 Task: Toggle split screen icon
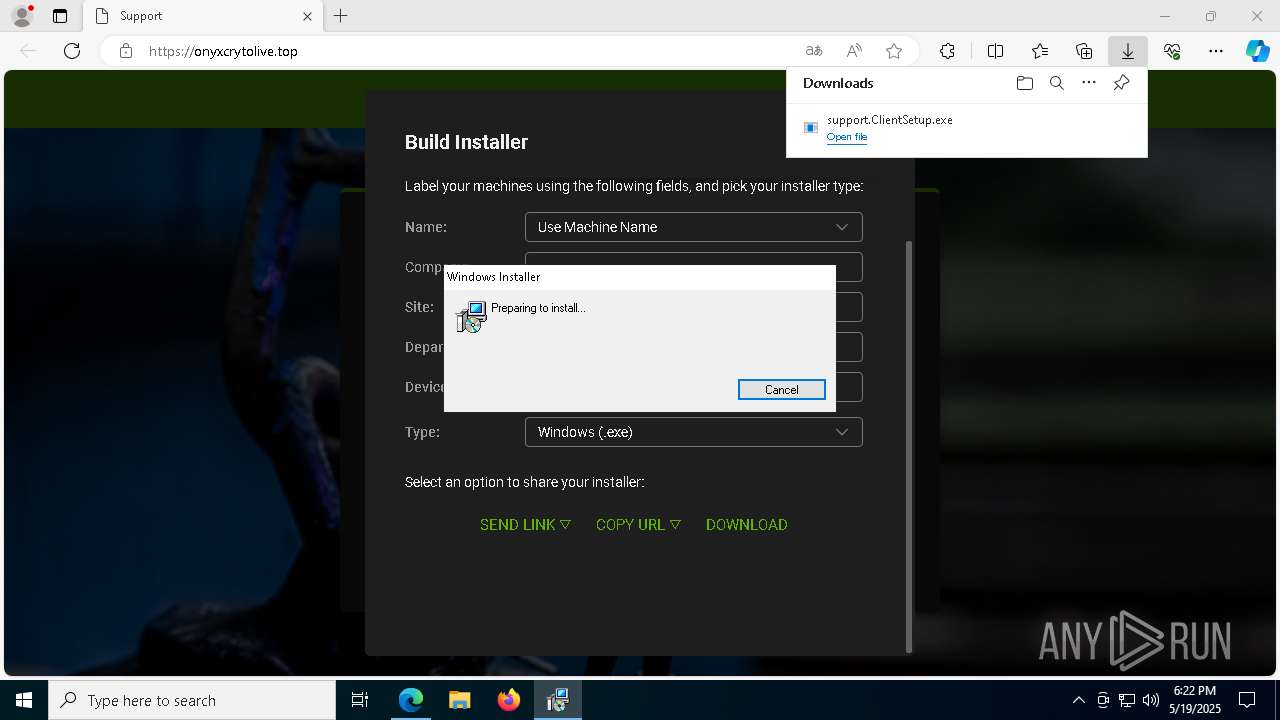(x=996, y=51)
